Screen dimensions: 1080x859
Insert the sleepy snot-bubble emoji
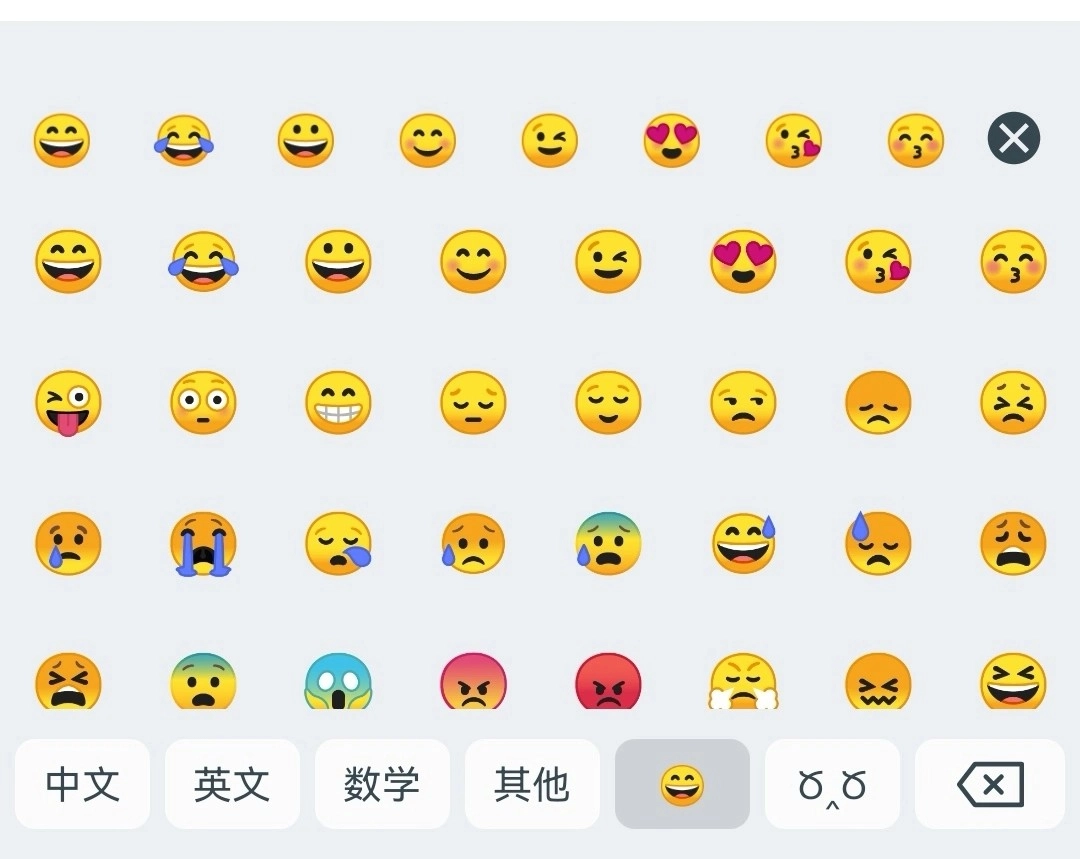[x=338, y=544]
